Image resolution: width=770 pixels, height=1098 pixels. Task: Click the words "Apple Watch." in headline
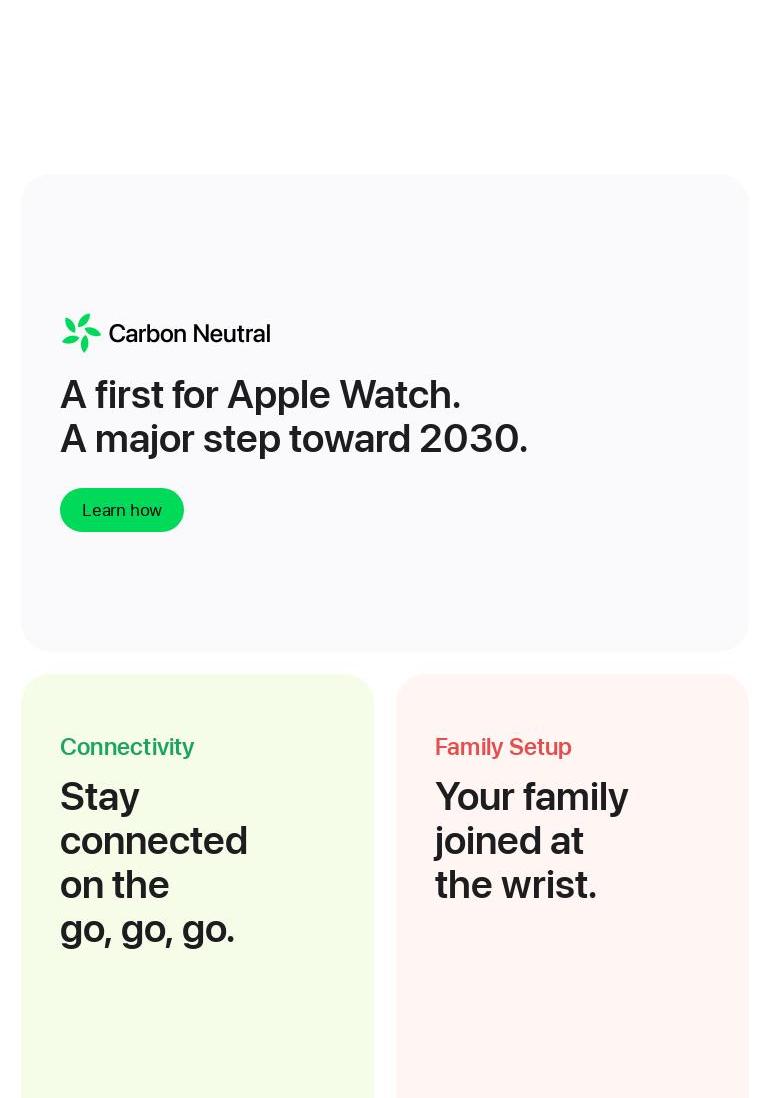[344, 394]
